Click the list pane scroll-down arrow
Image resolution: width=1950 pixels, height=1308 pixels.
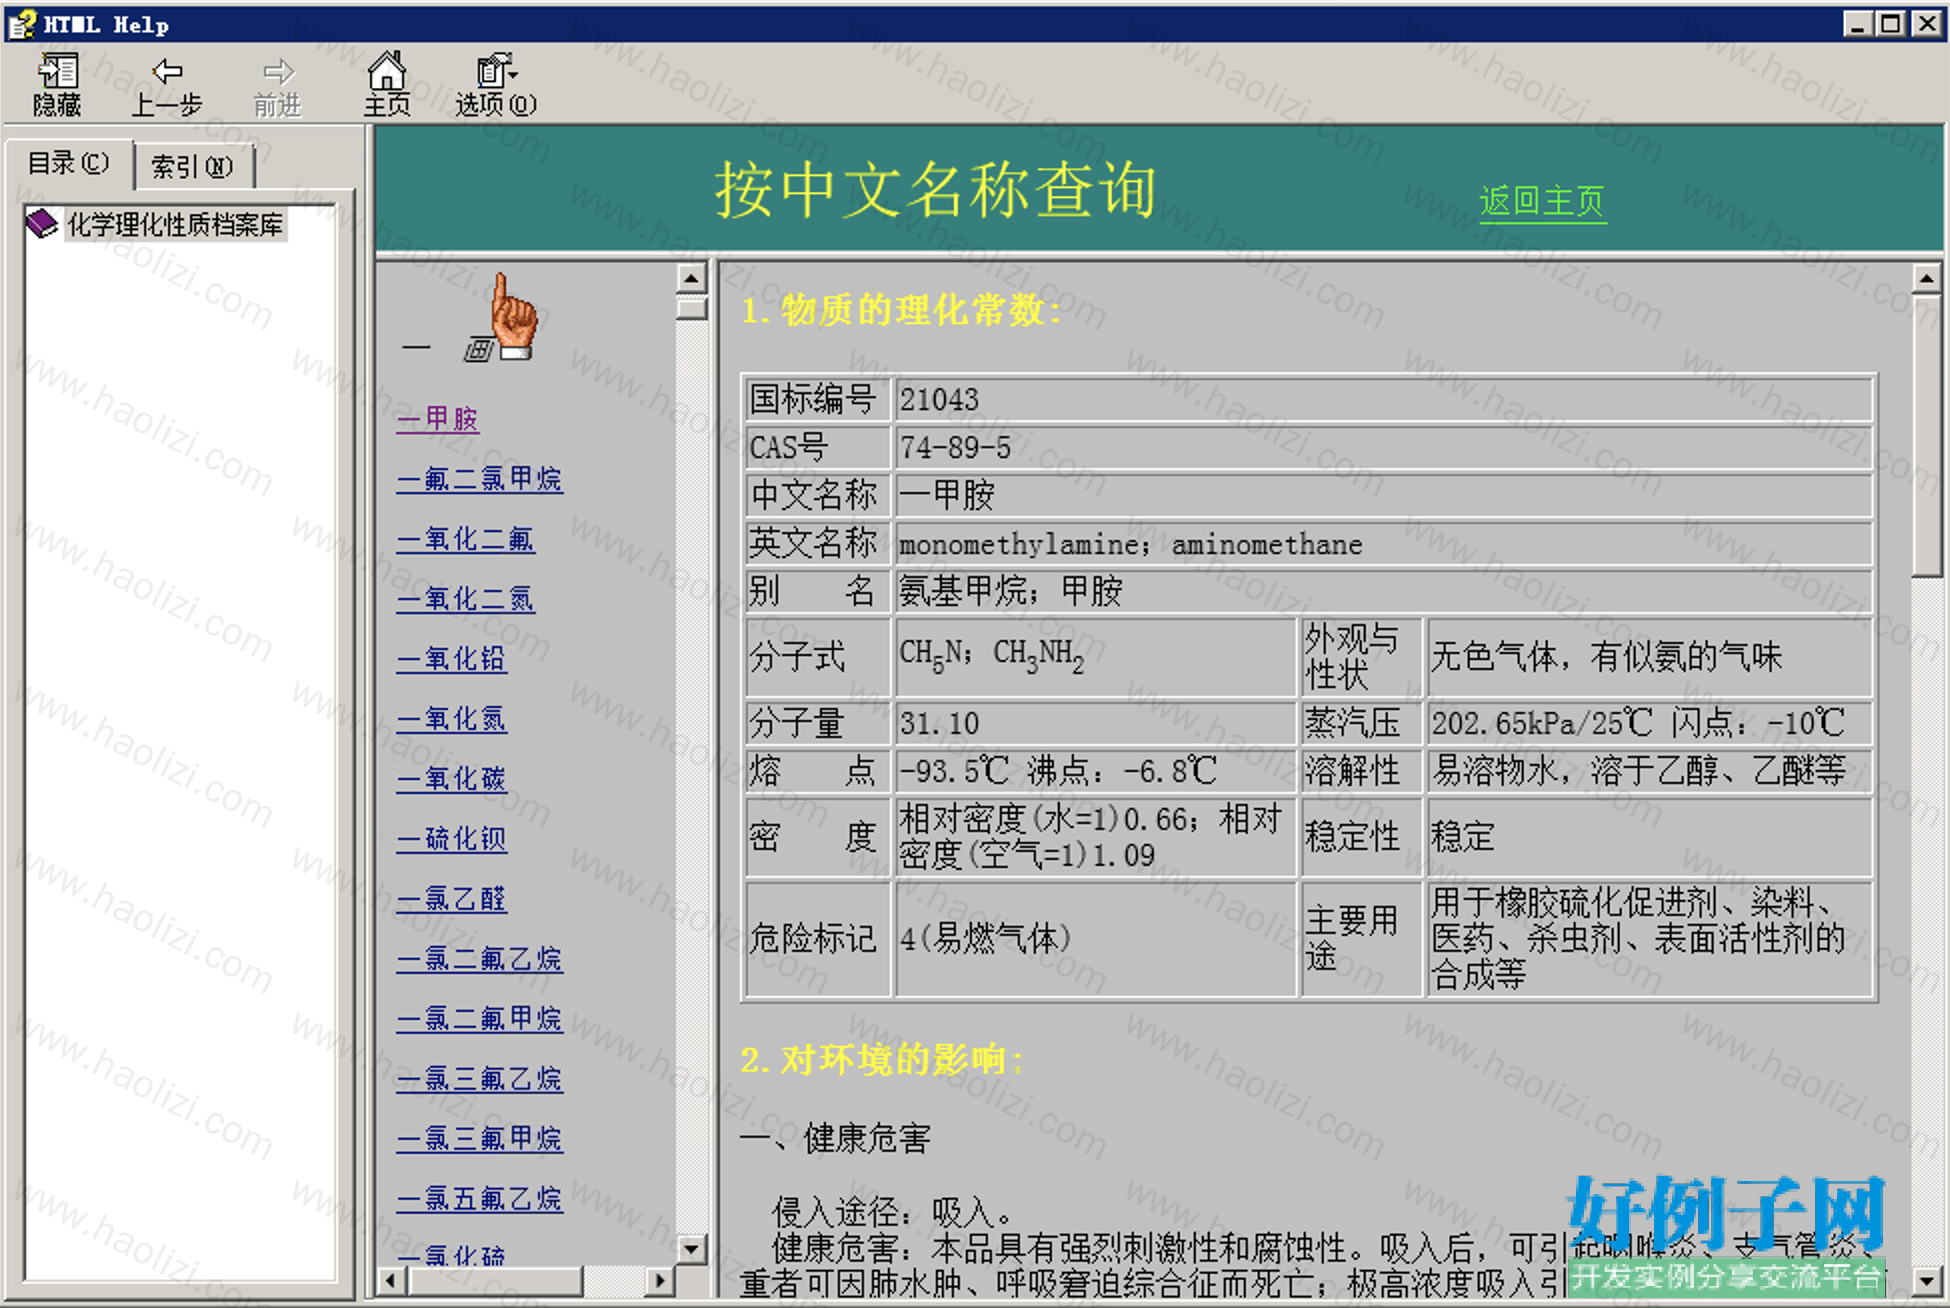[691, 1248]
